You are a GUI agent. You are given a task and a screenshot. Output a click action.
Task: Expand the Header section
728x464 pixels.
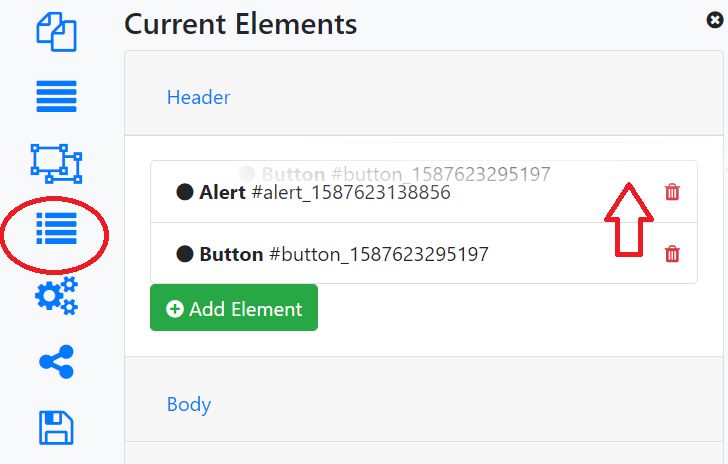pyautogui.click(x=198, y=97)
